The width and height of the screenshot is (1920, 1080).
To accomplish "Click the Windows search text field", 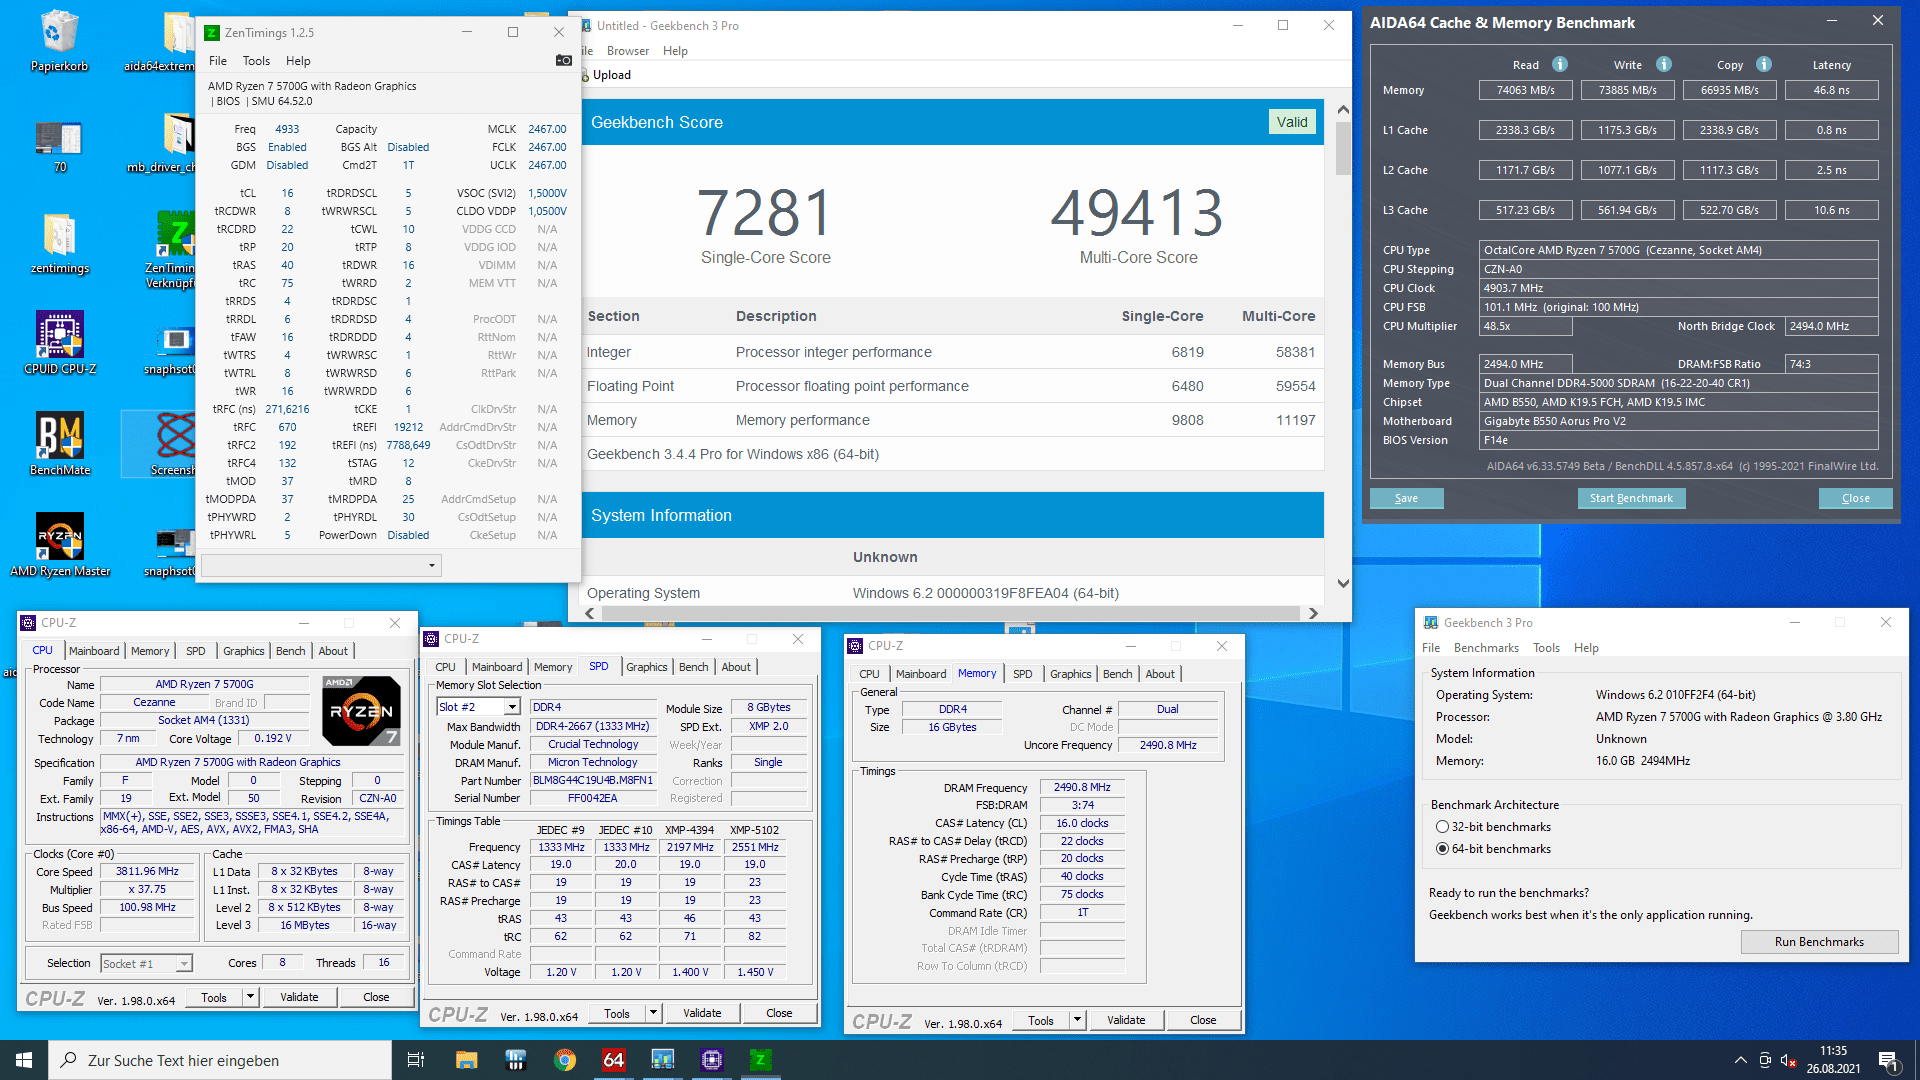I will (220, 1060).
